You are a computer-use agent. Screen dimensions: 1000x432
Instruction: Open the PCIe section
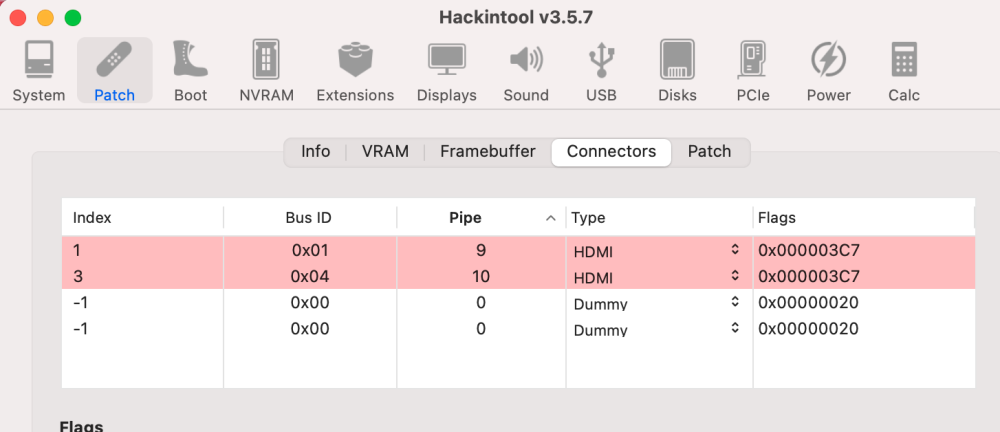[x=753, y=70]
